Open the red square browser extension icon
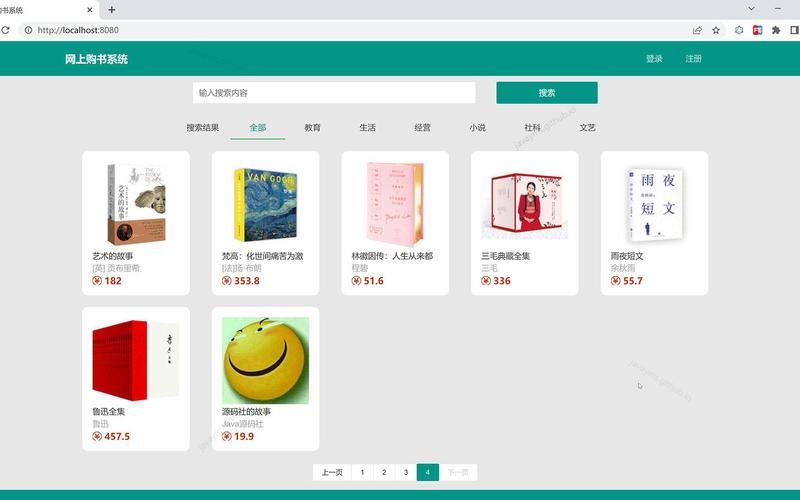 [x=757, y=30]
